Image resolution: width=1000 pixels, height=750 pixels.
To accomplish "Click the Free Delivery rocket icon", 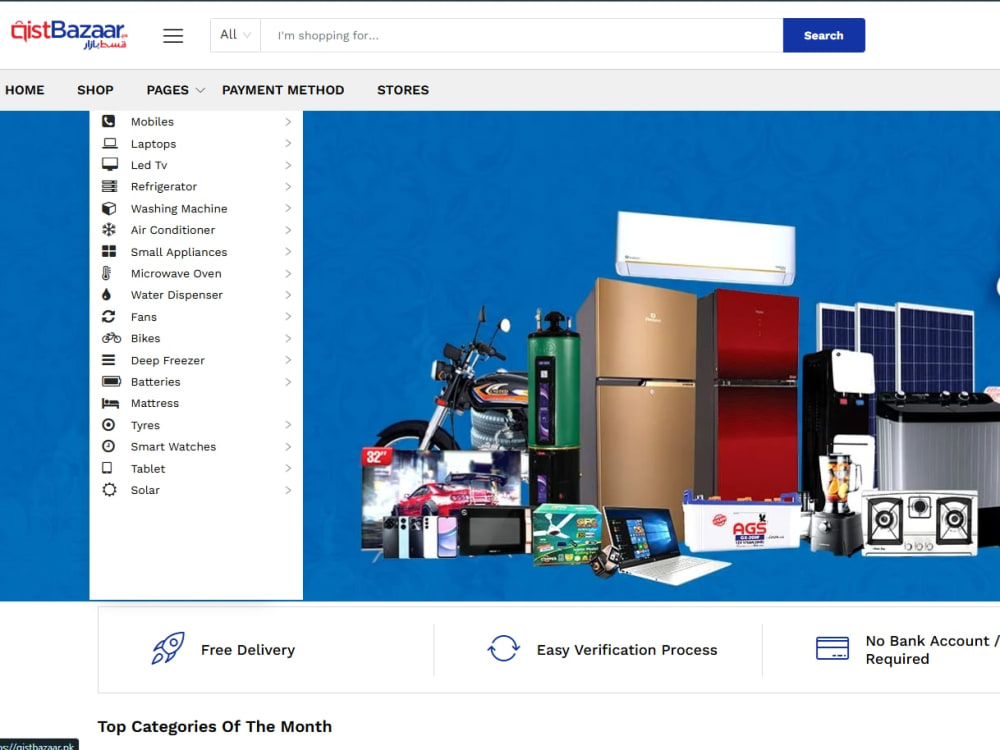I will 168,648.
